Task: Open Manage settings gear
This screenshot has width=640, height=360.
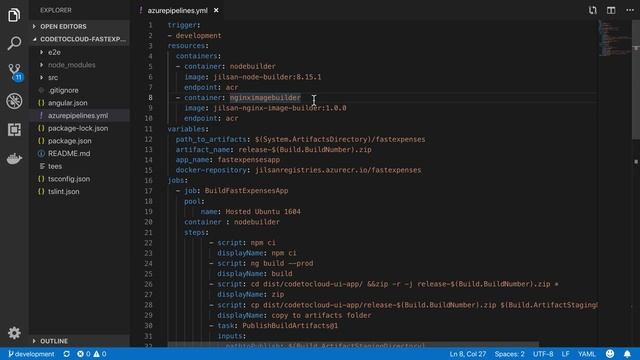Action: (14, 333)
